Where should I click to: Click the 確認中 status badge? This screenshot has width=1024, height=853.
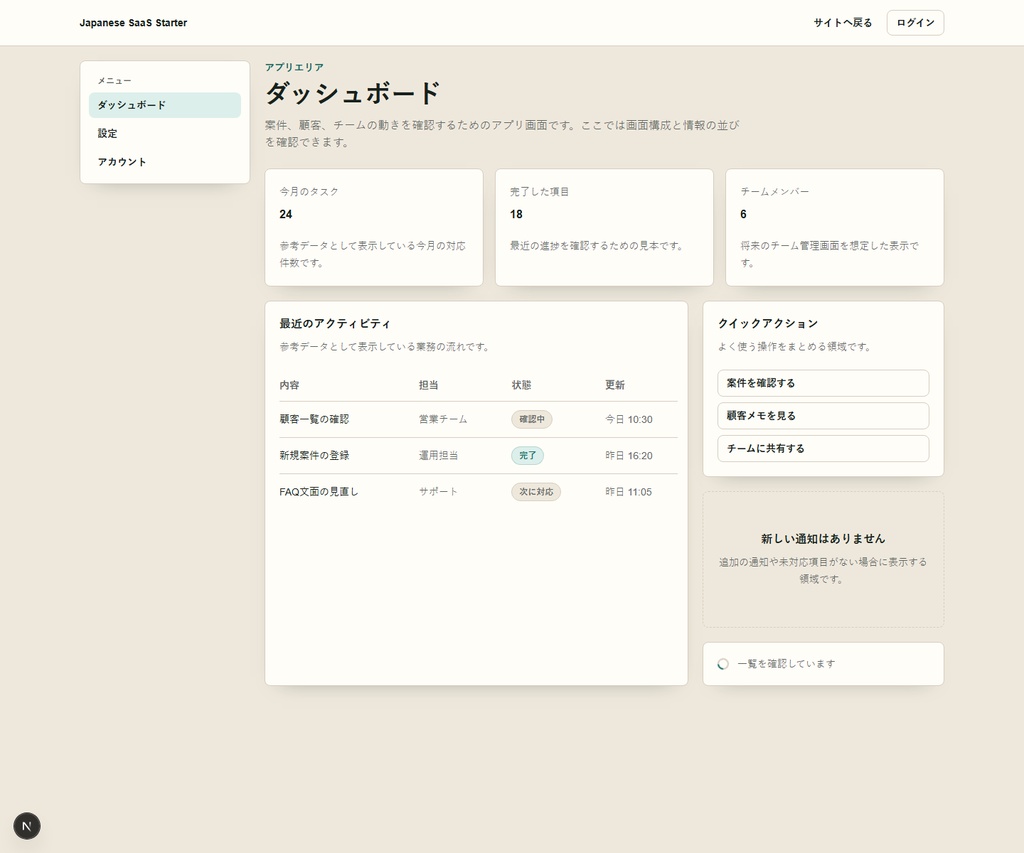pyautogui.click(x=532, y=419)
